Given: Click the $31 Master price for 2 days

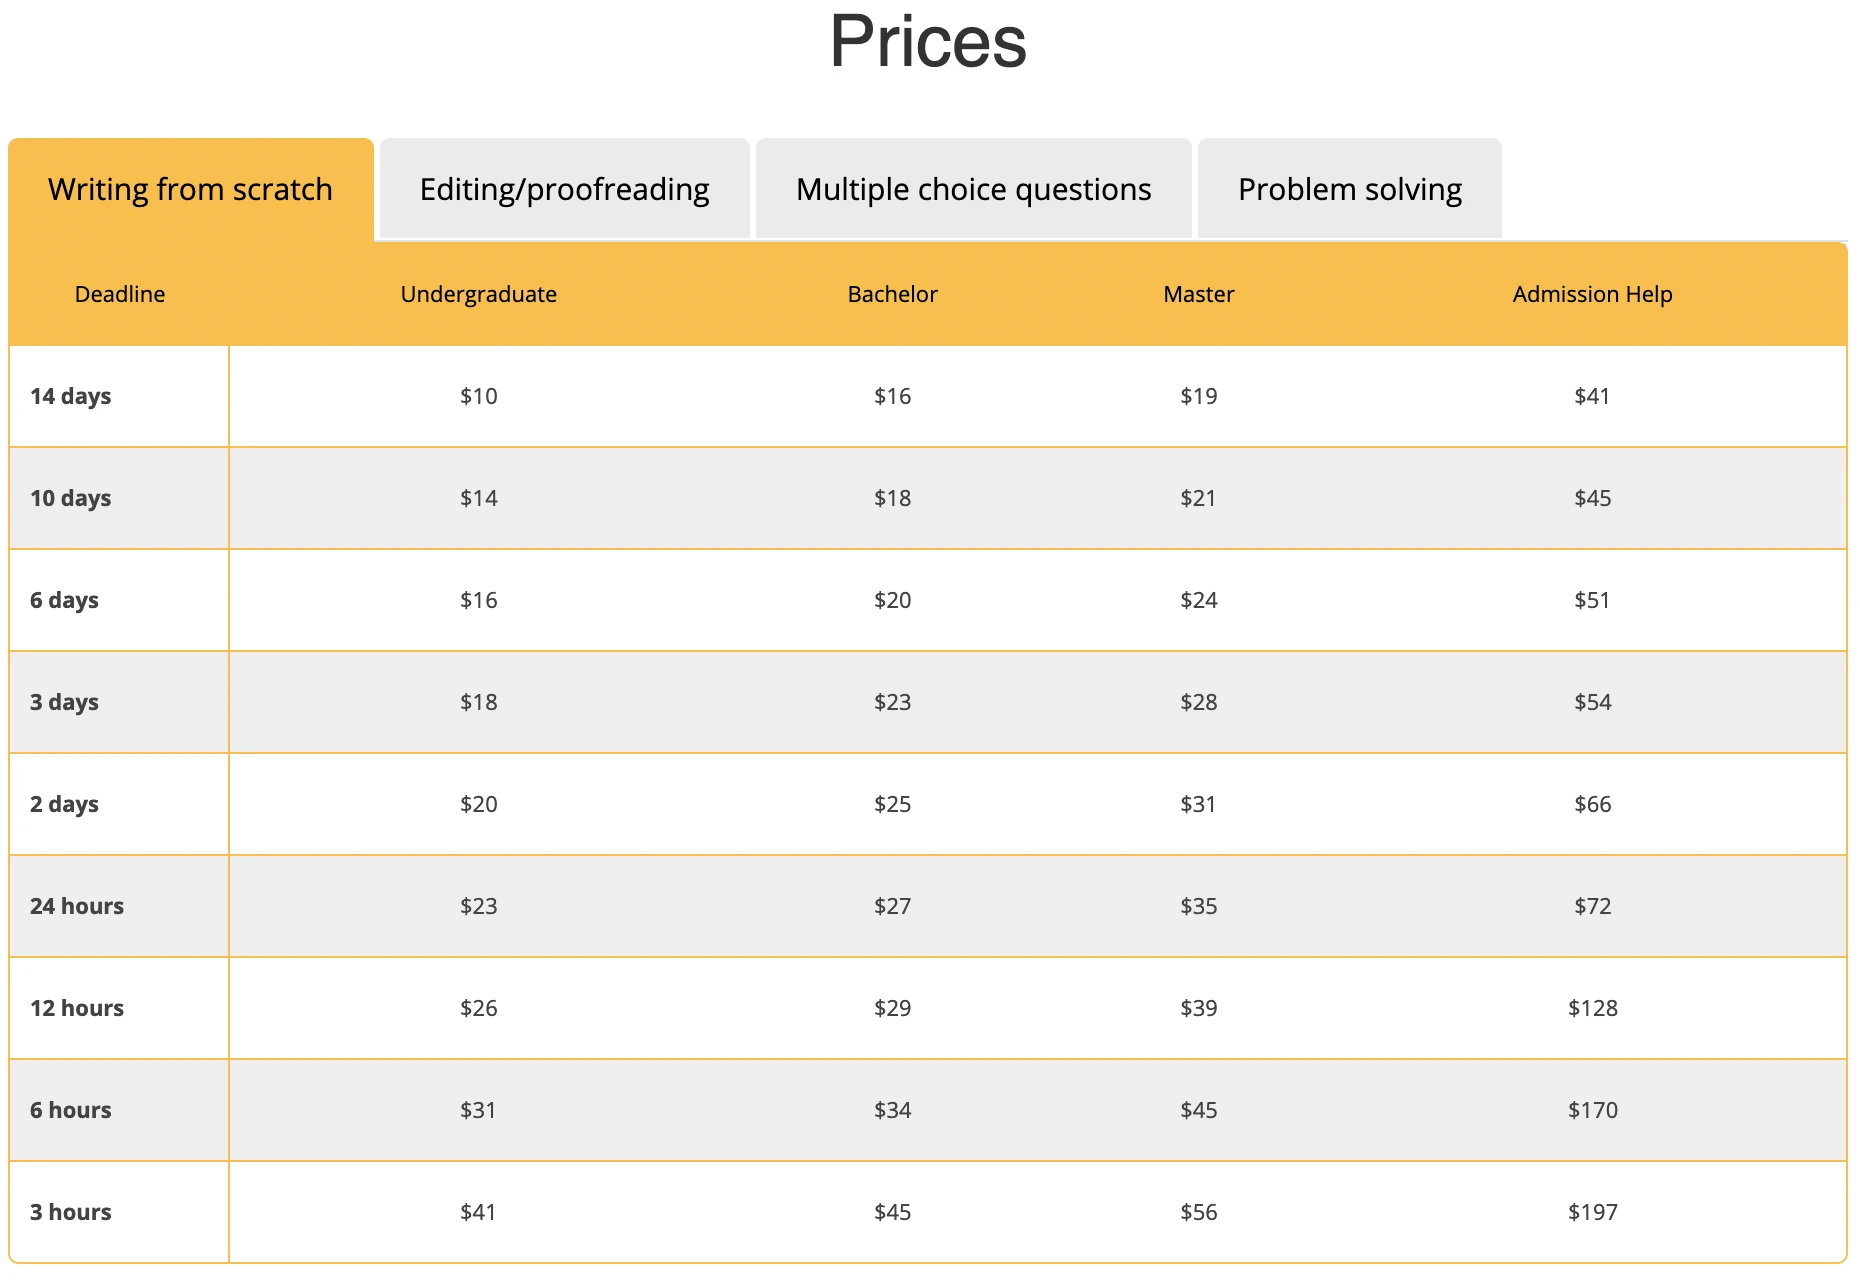Looking at the screenshot, I should pyautogui.click(x=1198, y=804).
